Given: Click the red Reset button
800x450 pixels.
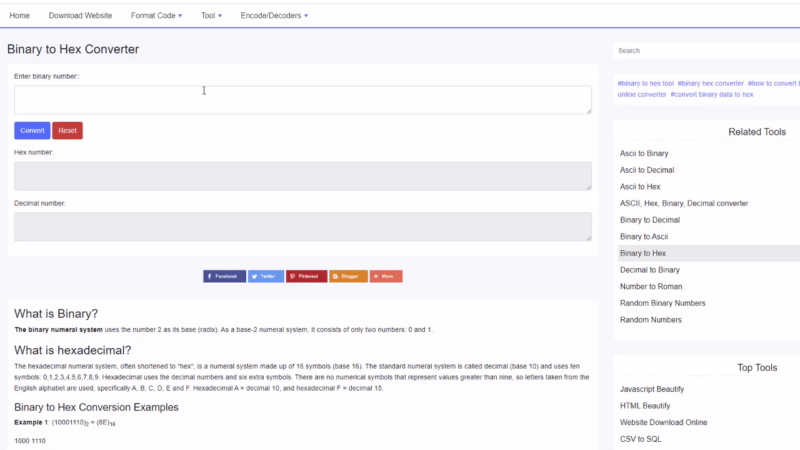Looking at the screenshot, I should pos(67,131).
